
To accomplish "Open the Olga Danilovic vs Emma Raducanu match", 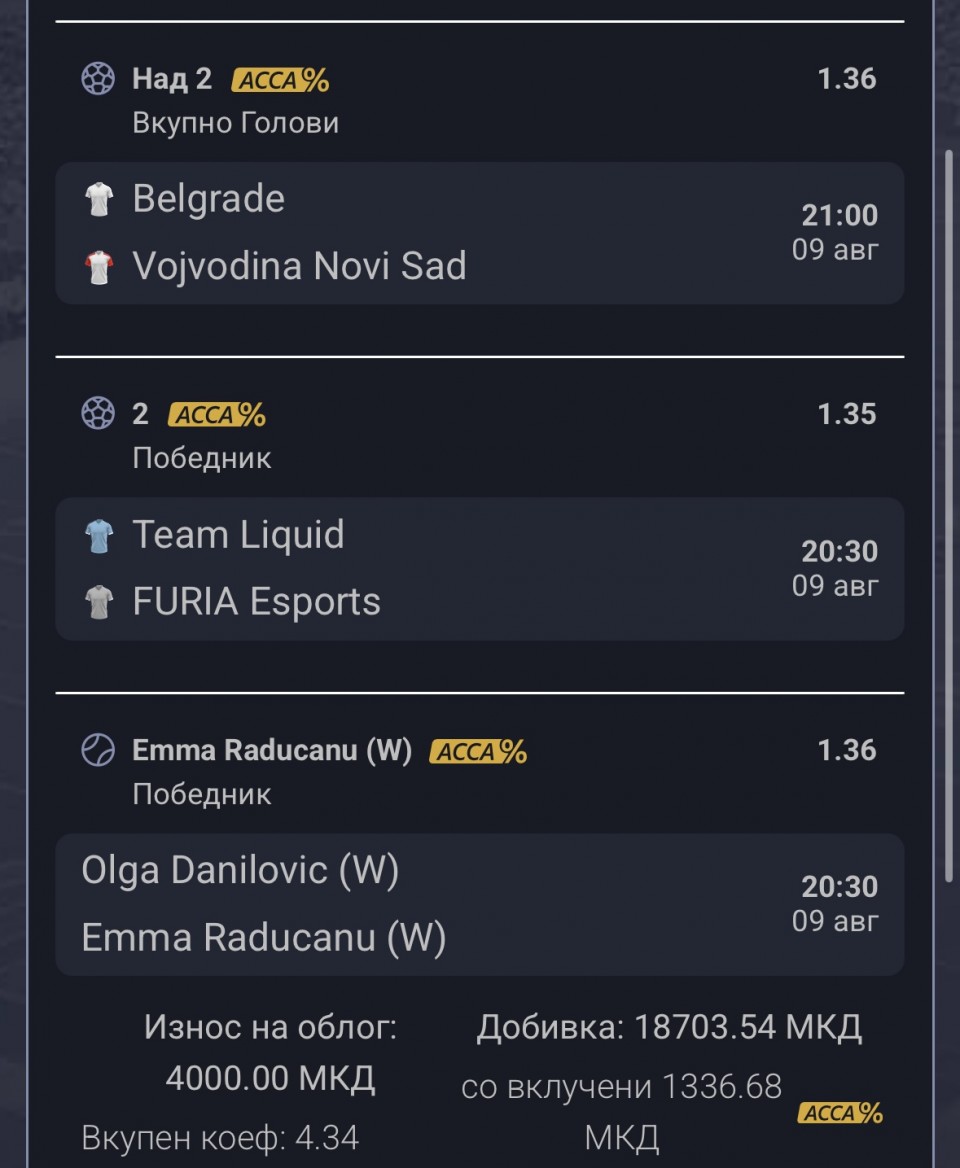I will [480, 904].
